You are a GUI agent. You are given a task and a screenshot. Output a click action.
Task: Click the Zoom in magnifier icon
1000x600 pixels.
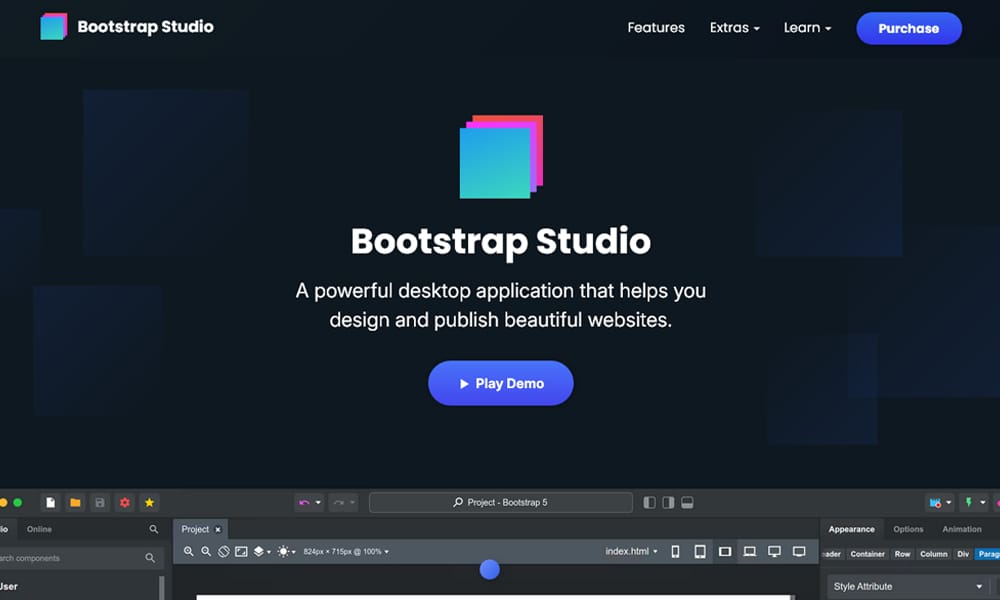click(189, 552)
